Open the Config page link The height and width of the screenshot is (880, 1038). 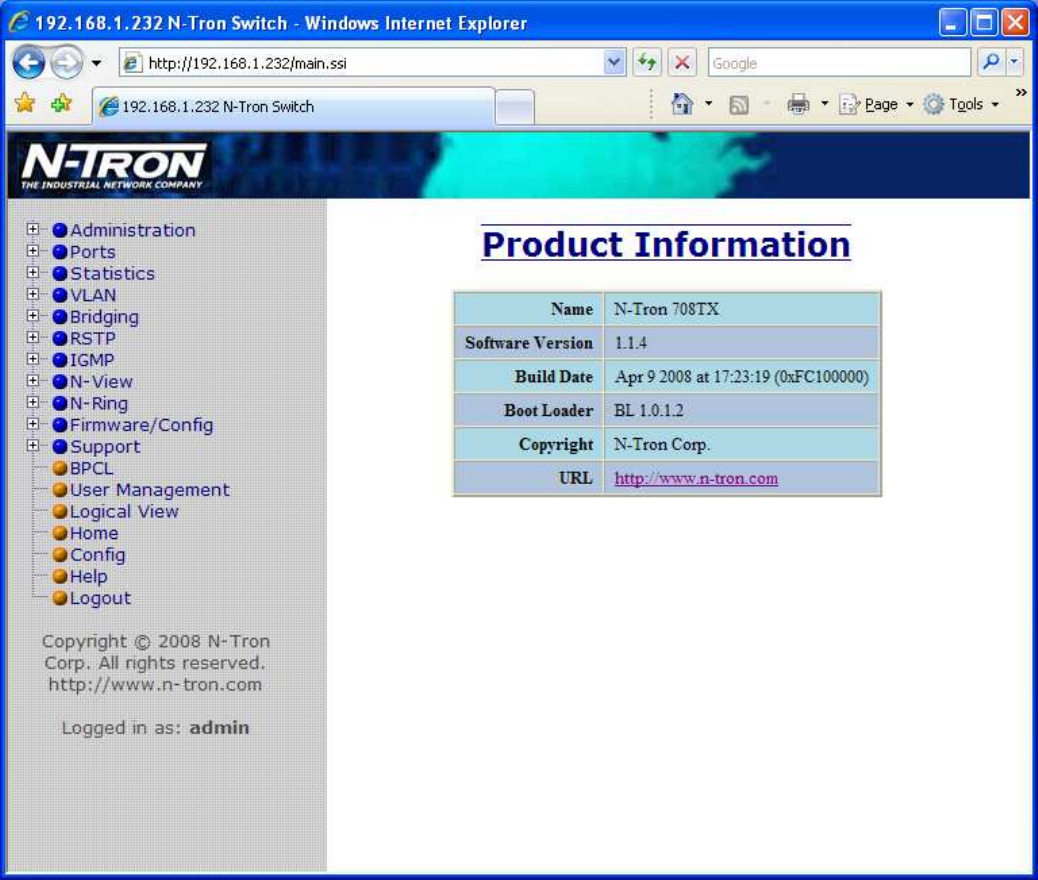coord(98,555)
